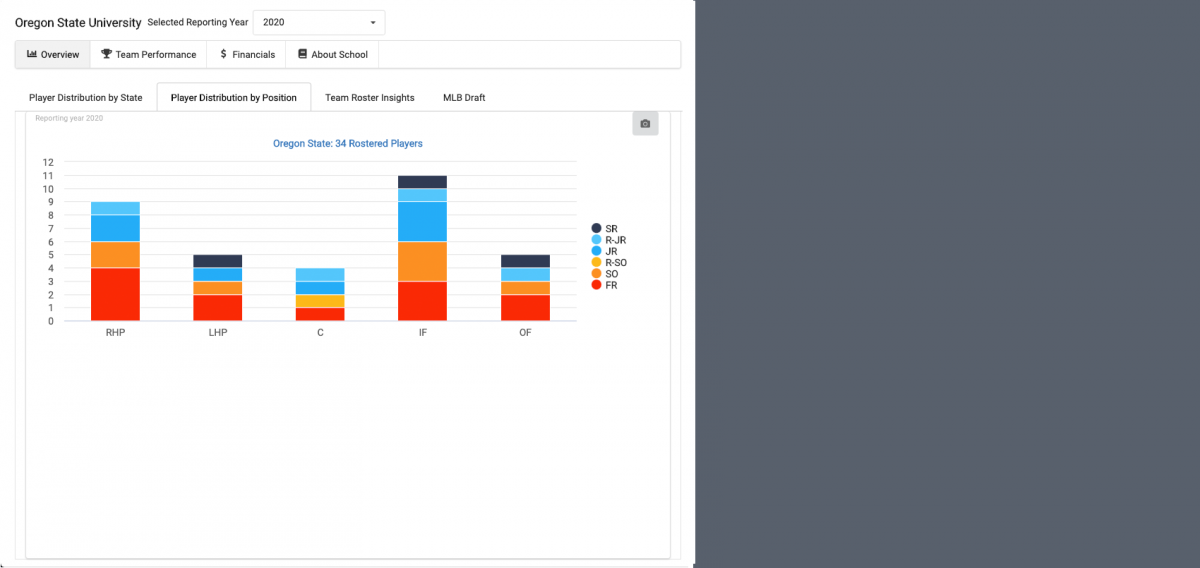Image resolution: width=1200 pixels, height=568 pixels.
Task: Click the blue JR segment of IF bar
Action: pos(423,221)
